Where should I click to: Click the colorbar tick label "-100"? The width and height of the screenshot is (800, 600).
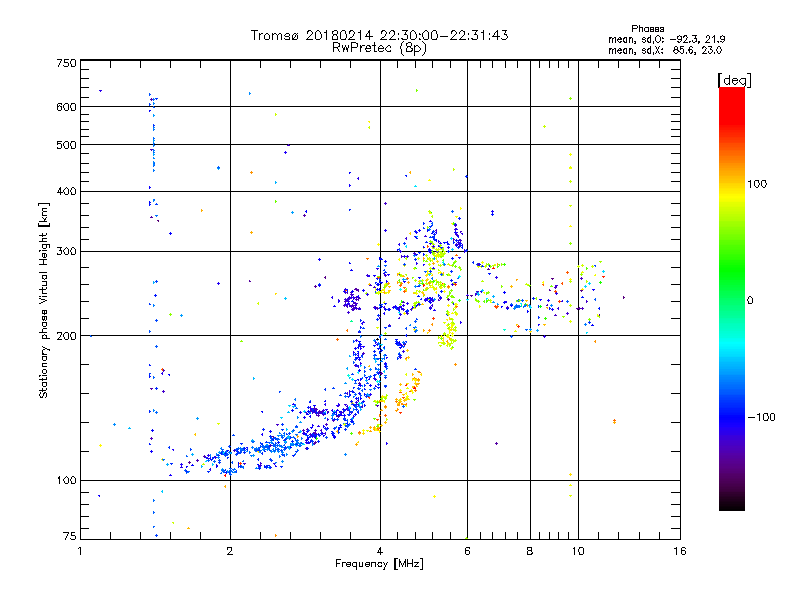pyautogui.click(x=761, y=417)
